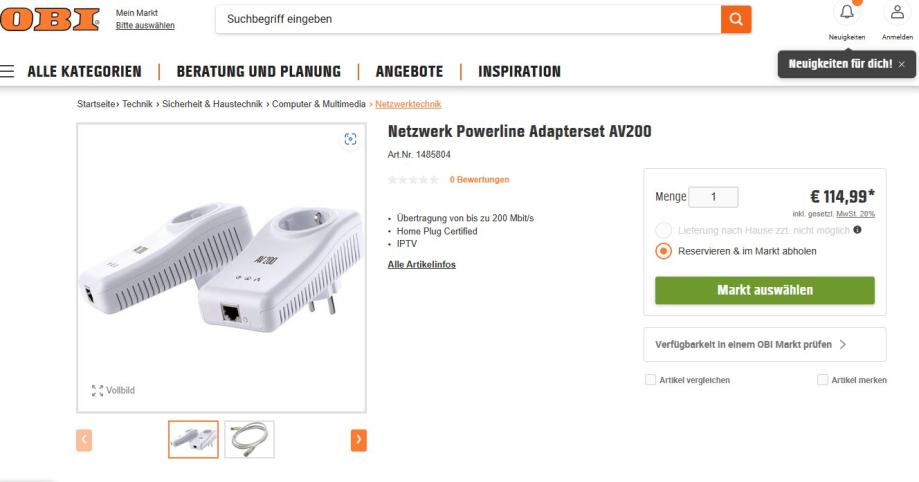Viewport: 919px width, 482px height.
Task: Show next thumbnails with right arrow
Action: point(358,438)
